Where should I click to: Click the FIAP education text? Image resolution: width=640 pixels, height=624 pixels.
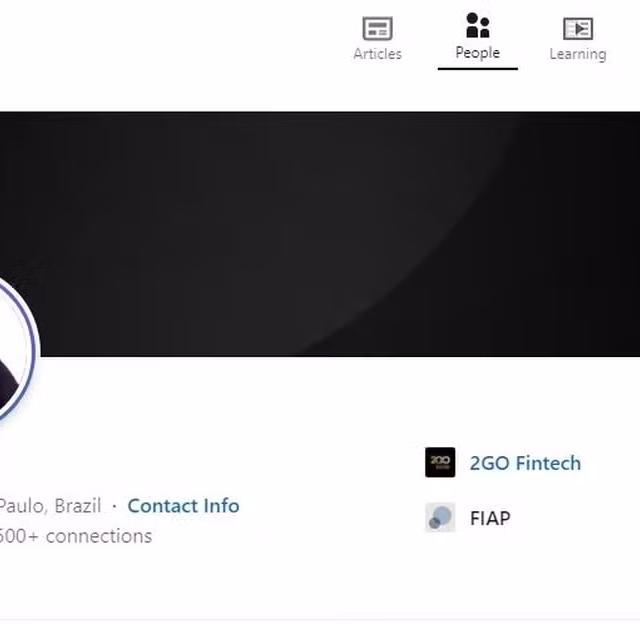click(x=490, y=518)
